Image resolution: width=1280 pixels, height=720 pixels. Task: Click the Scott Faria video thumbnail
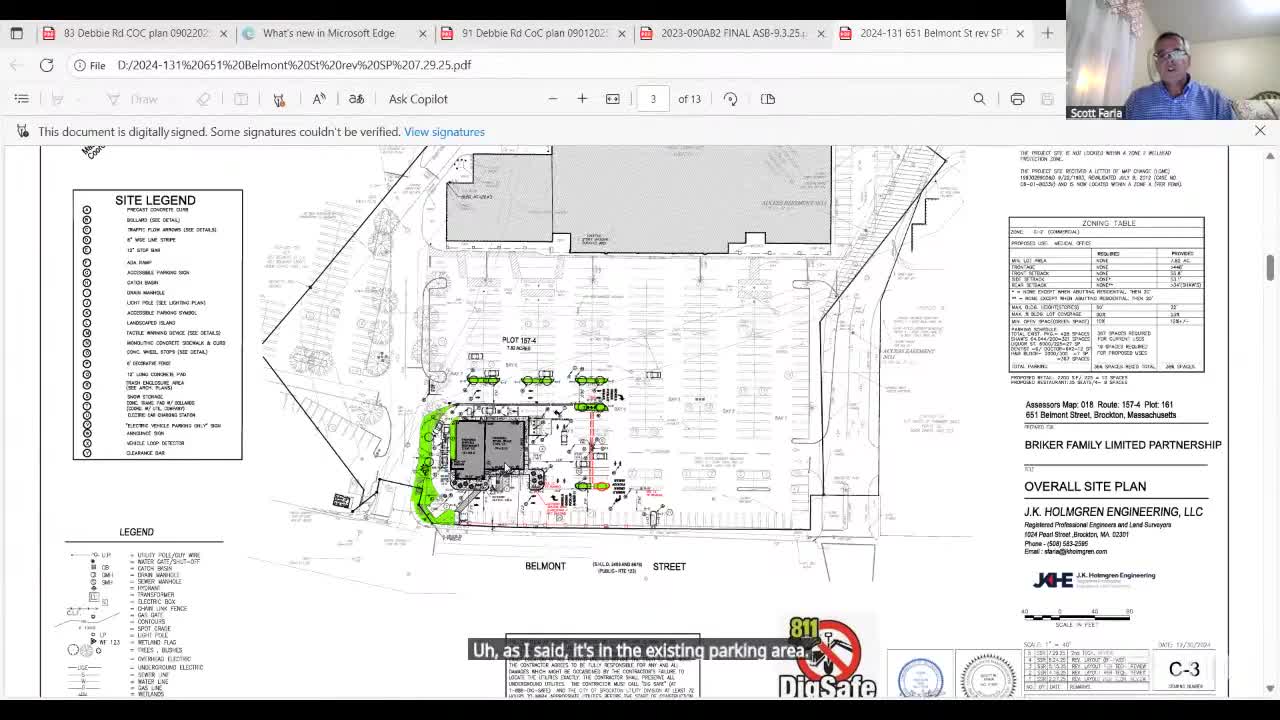[x=1173, y=60]
